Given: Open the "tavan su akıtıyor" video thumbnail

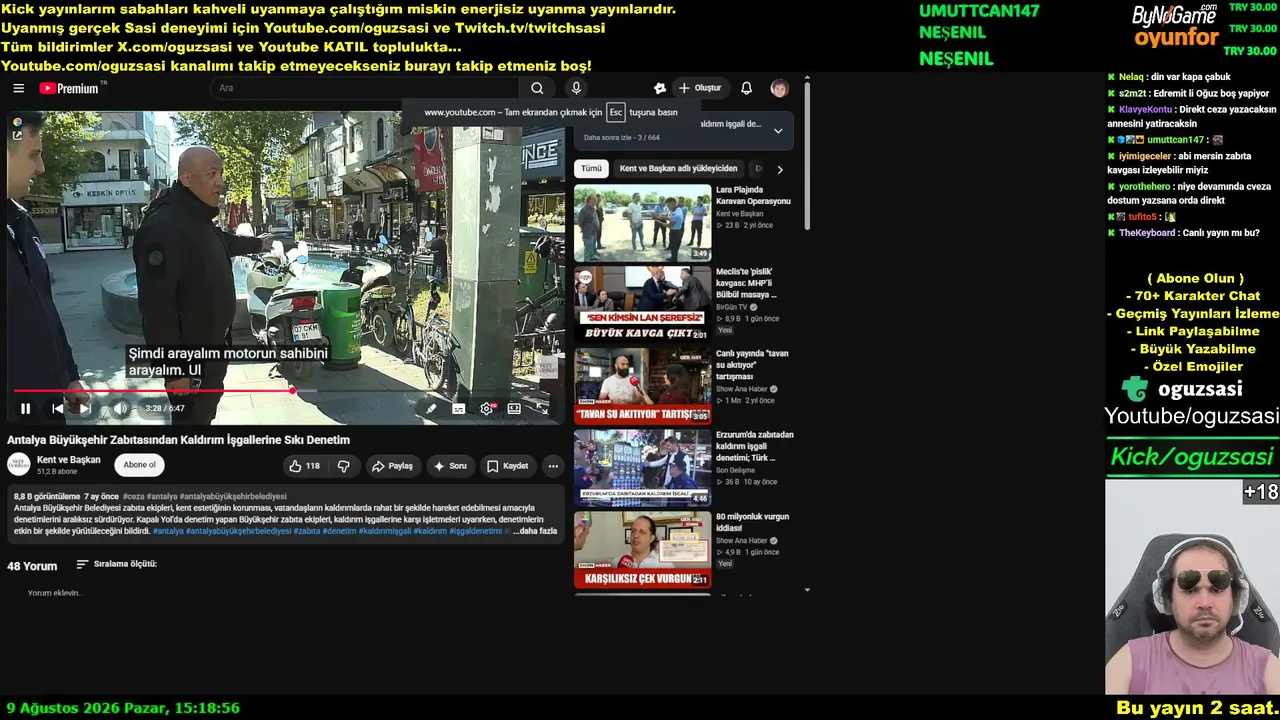Looking at the screenshot, I should [x=642, y=386].
